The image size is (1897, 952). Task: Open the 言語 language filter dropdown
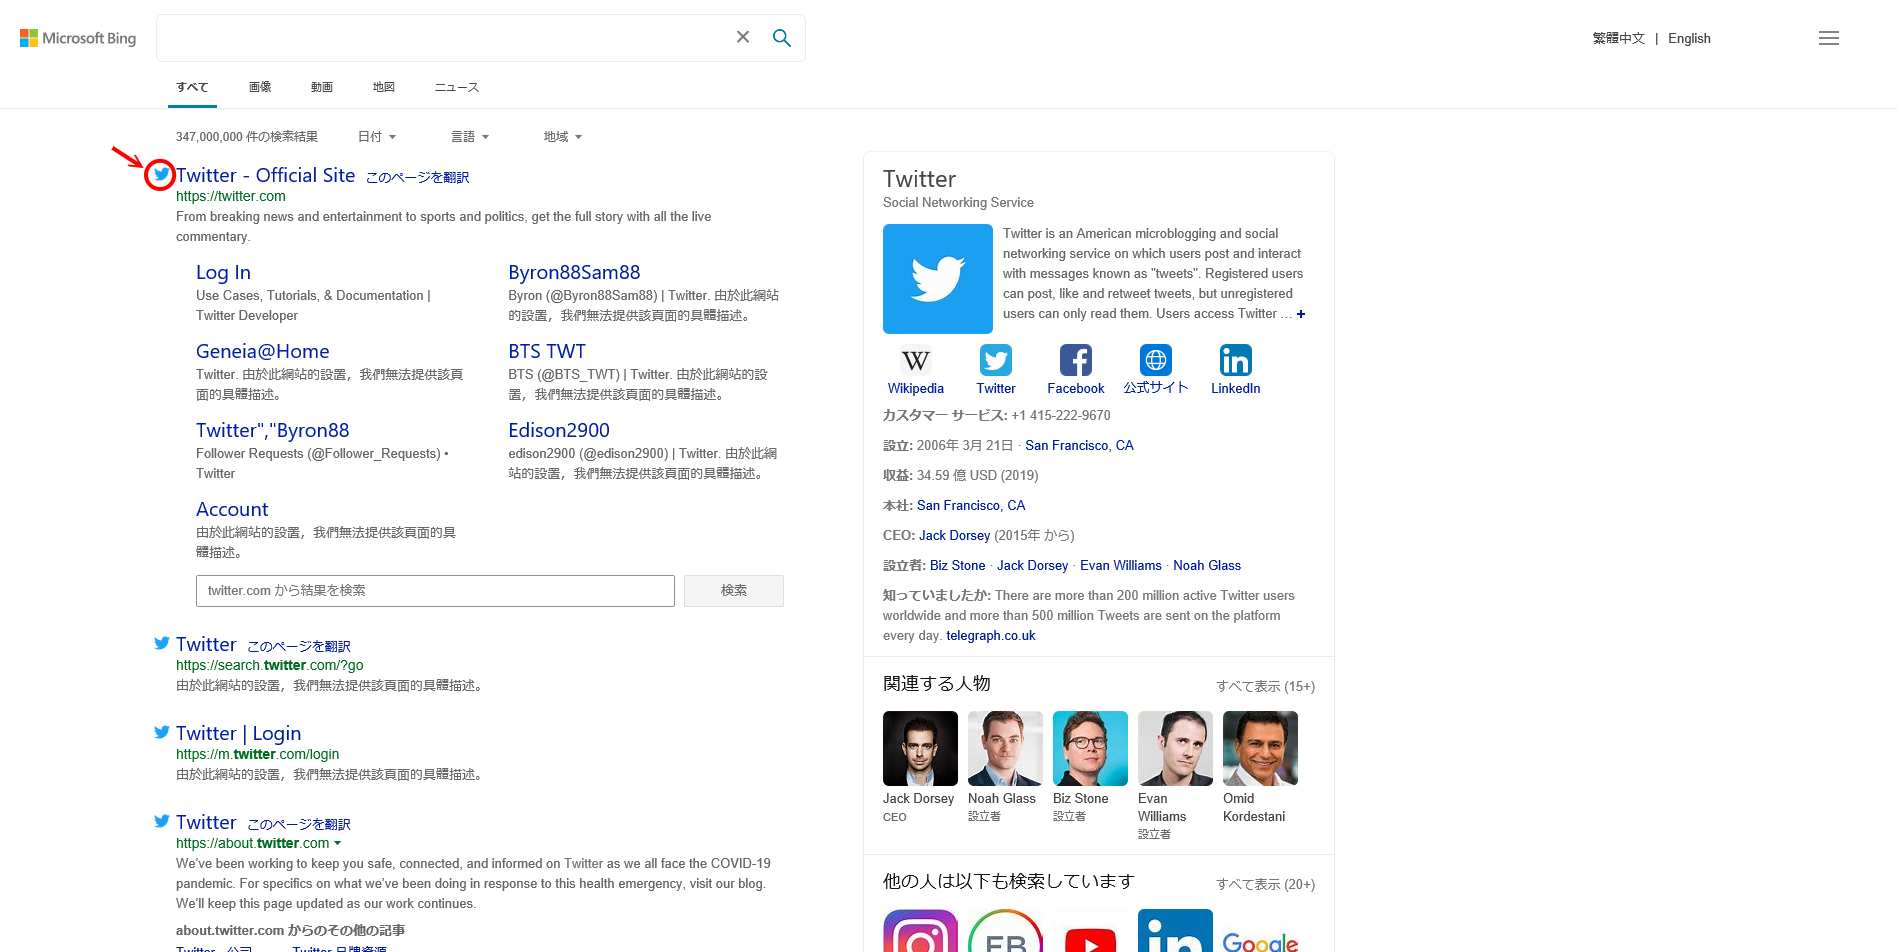[470, 137]
